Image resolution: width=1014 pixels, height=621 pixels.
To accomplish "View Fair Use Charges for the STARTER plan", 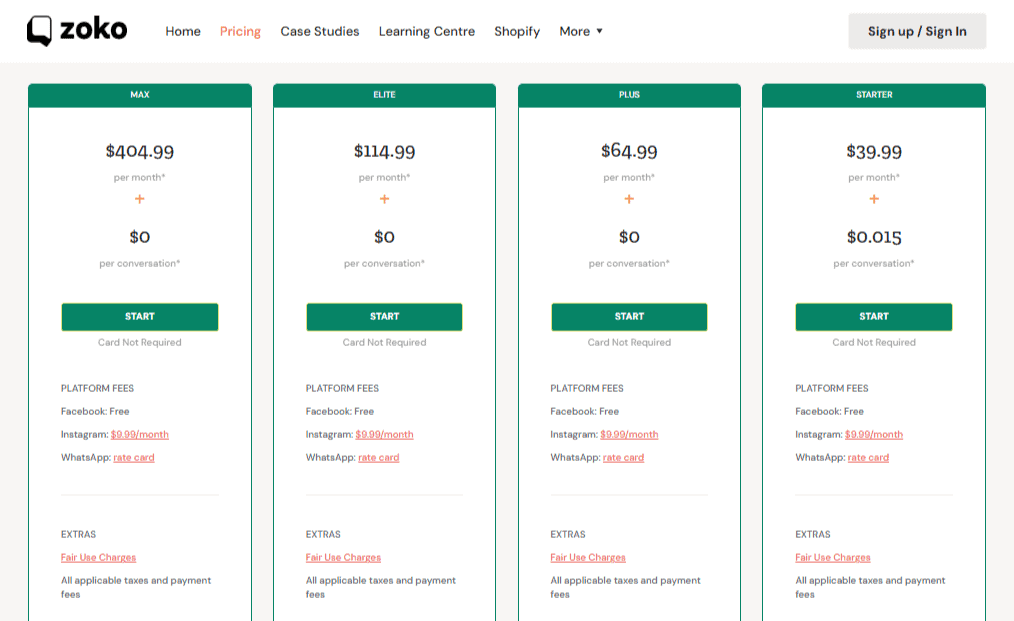I will click(832, 557).
